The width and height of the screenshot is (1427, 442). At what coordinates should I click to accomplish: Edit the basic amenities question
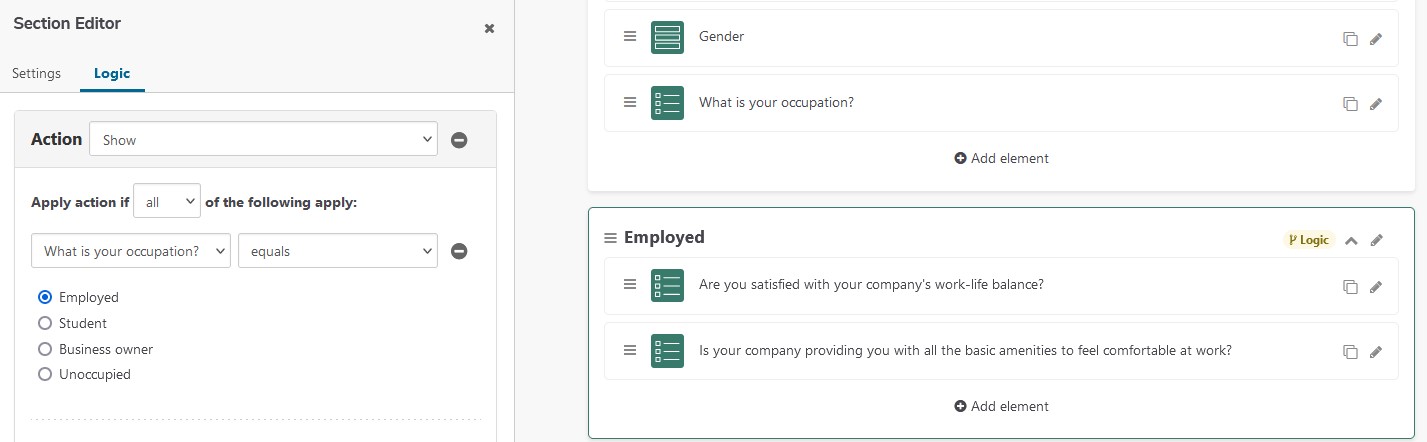point(1376,352)
